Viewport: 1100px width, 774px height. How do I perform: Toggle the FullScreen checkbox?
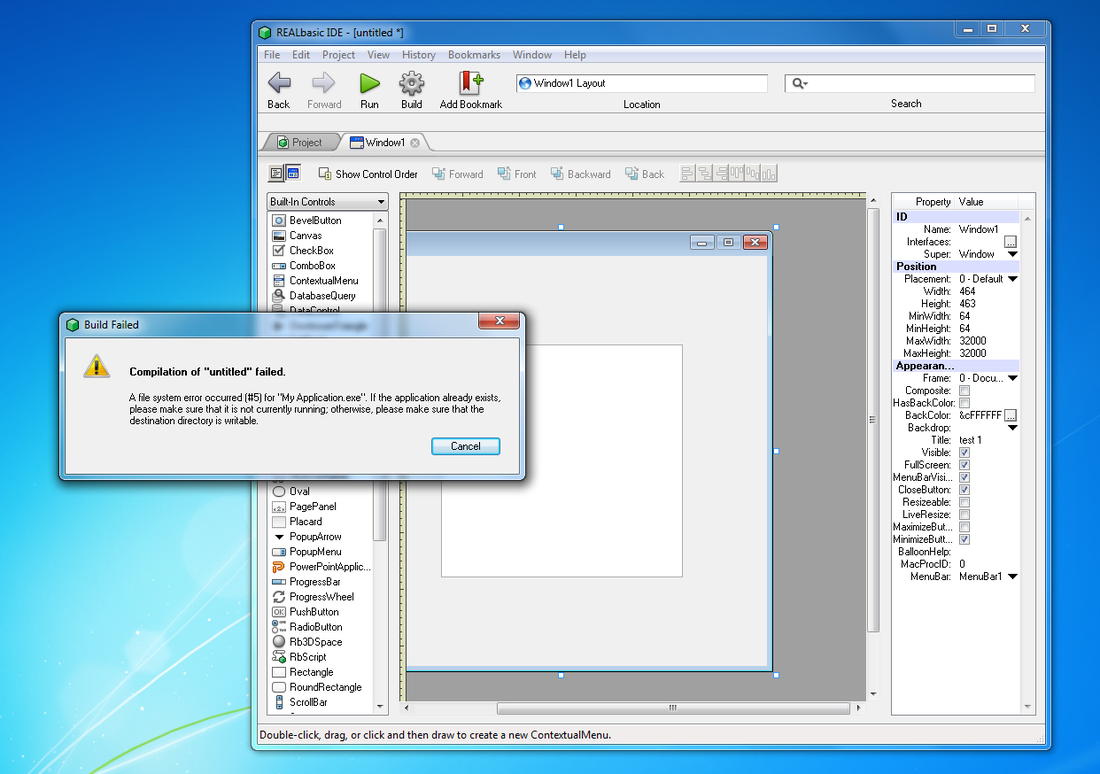click(965, 465)
